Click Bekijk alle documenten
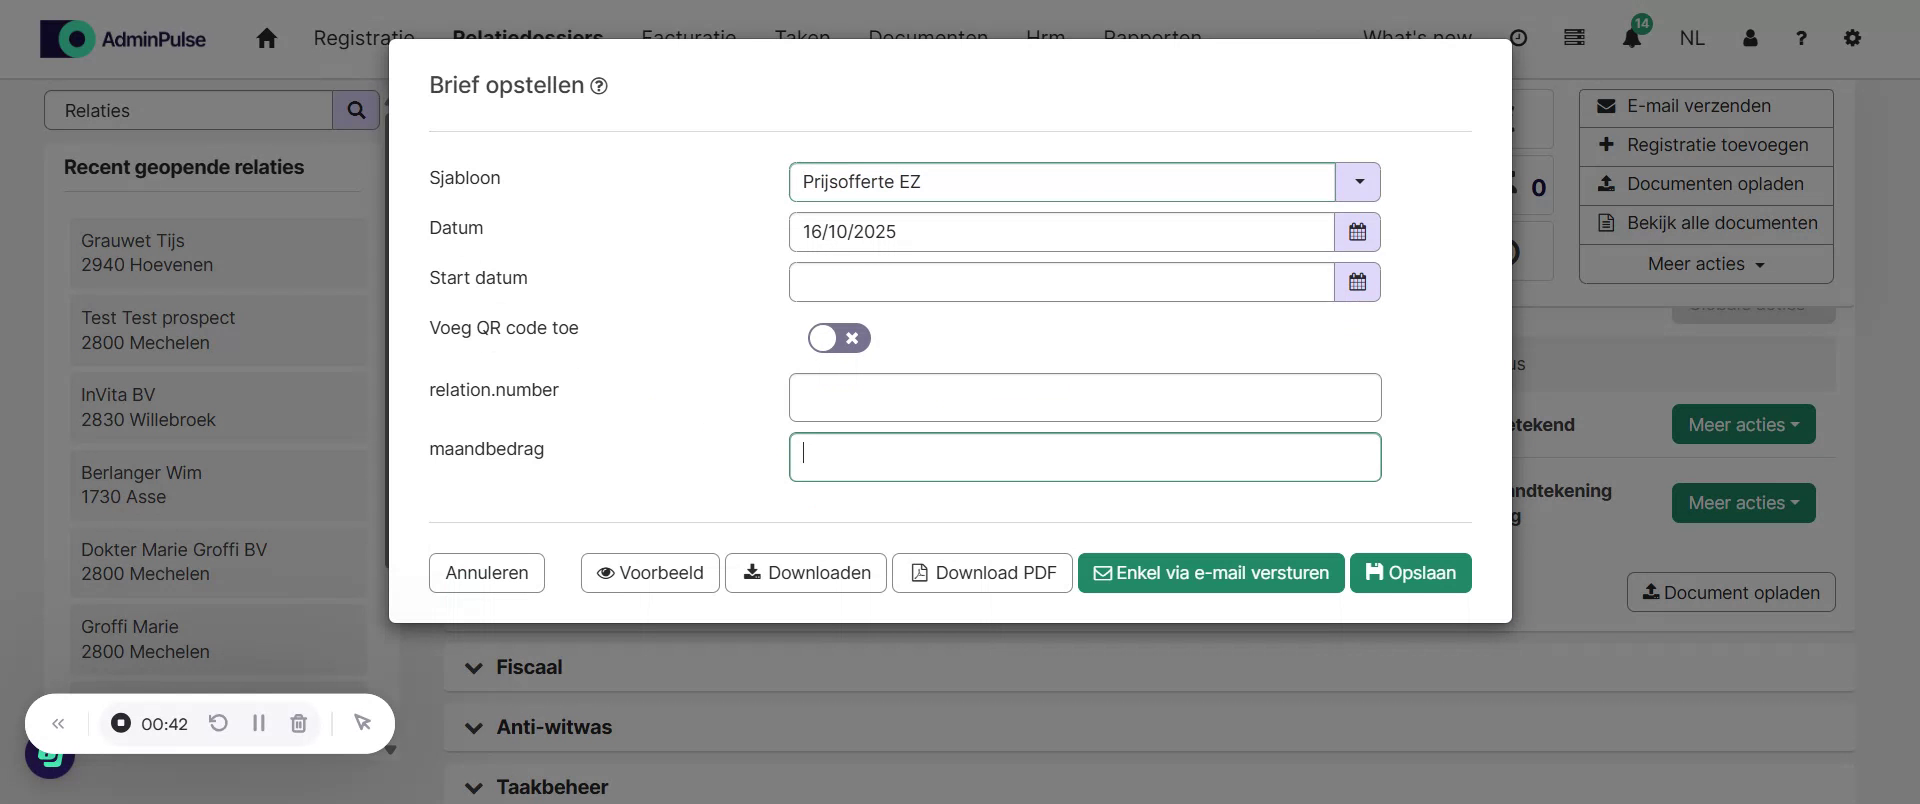The width and height of the screenshot is (1920, 804). [1706, 223]
